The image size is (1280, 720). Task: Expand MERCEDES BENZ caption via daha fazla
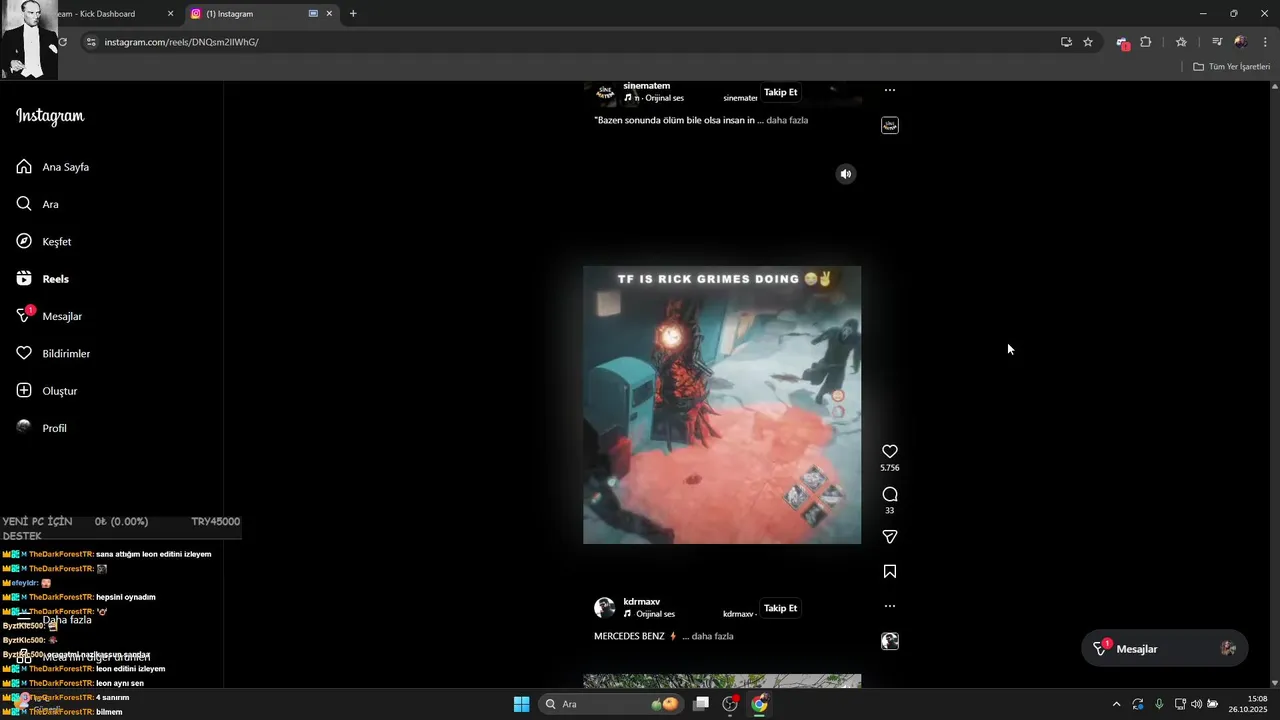[713, 636]
